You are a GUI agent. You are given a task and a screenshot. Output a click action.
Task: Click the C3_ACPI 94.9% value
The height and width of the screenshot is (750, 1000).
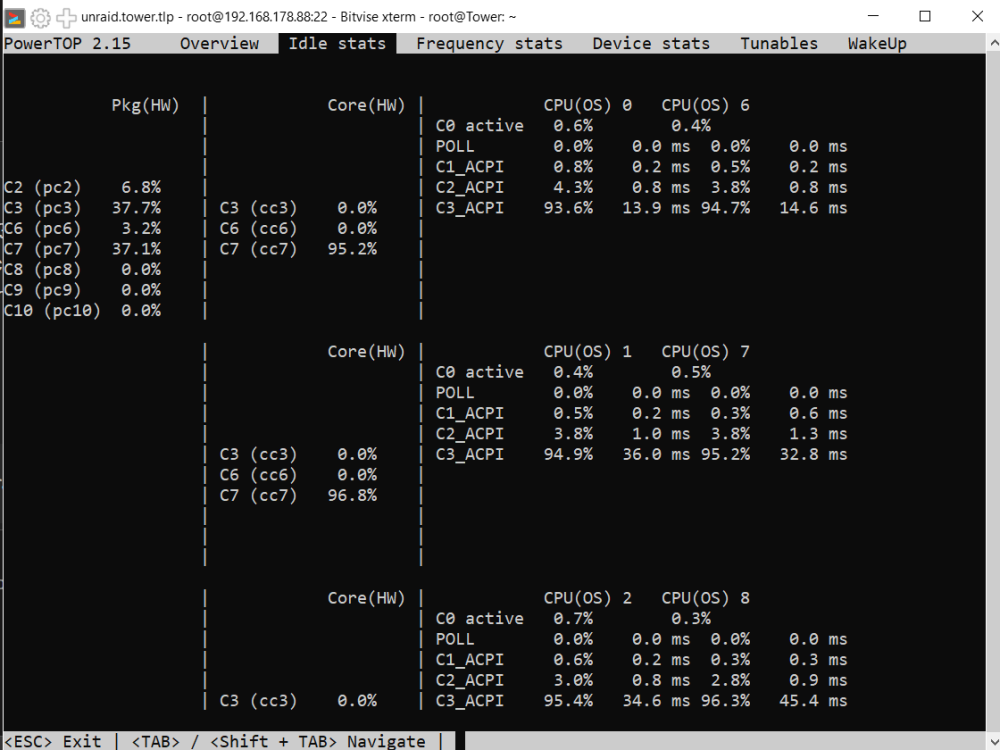pyautogui.click(x=568, y=455)
